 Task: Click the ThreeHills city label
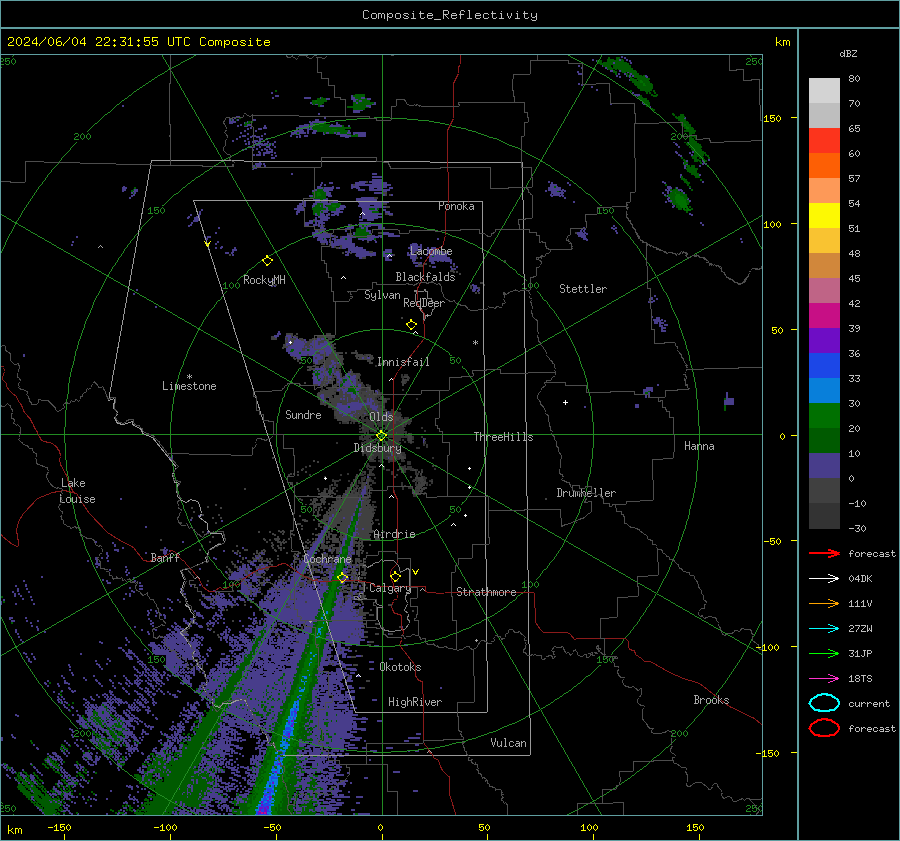coord(503,437)
